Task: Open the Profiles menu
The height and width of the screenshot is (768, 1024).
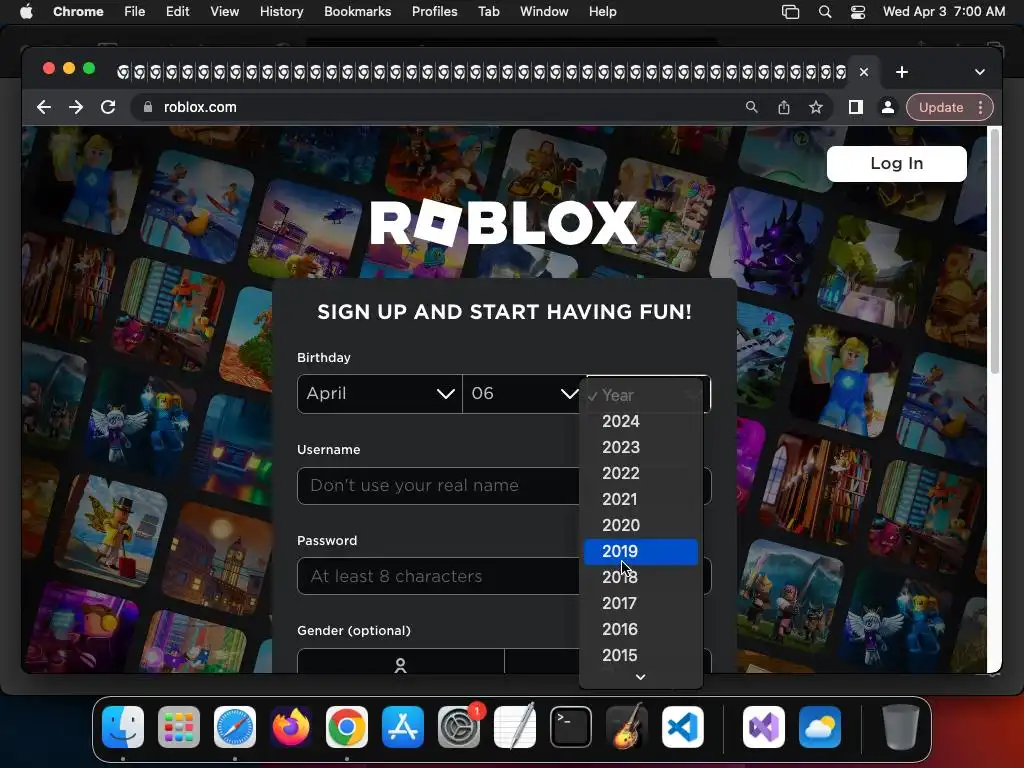Action: click(x=434, y=12)
